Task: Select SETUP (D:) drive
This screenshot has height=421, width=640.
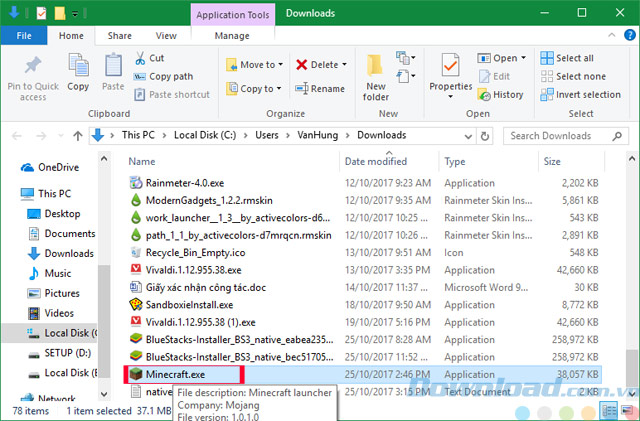Action: tap(60, 353)
